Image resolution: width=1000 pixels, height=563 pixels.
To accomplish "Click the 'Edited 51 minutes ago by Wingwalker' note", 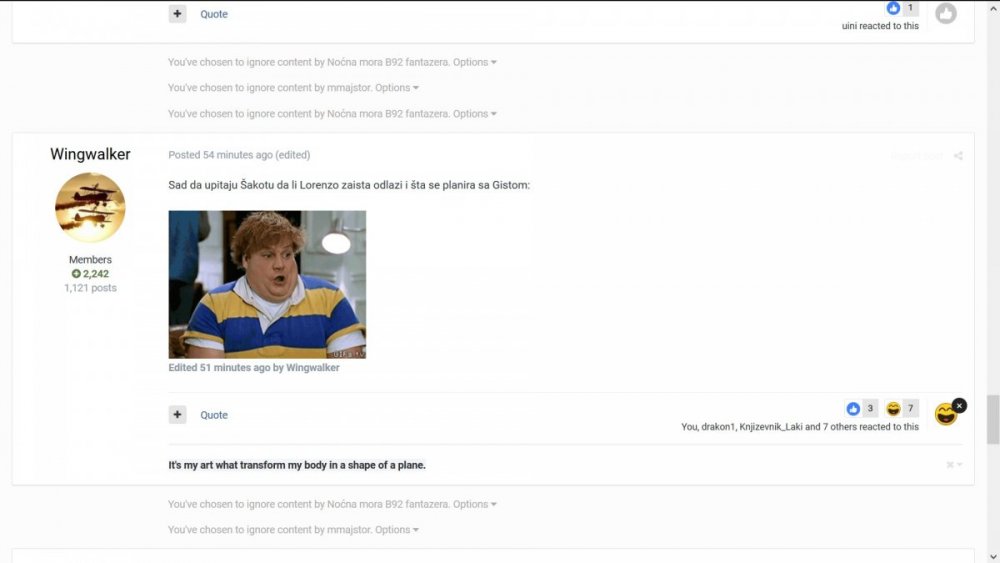I will pos(254,367).
